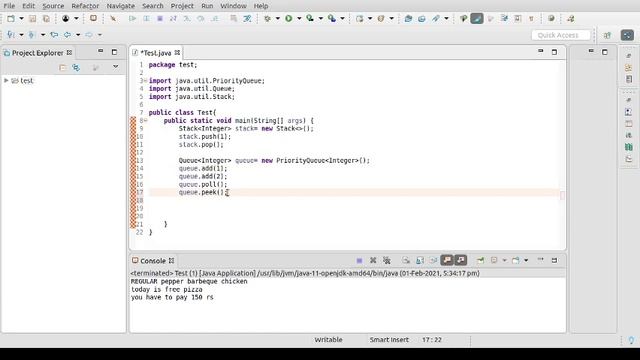640x360 pixels.
Task: Open the Project Explorer View Menu arrow
Action: click(x=116, y=67)
